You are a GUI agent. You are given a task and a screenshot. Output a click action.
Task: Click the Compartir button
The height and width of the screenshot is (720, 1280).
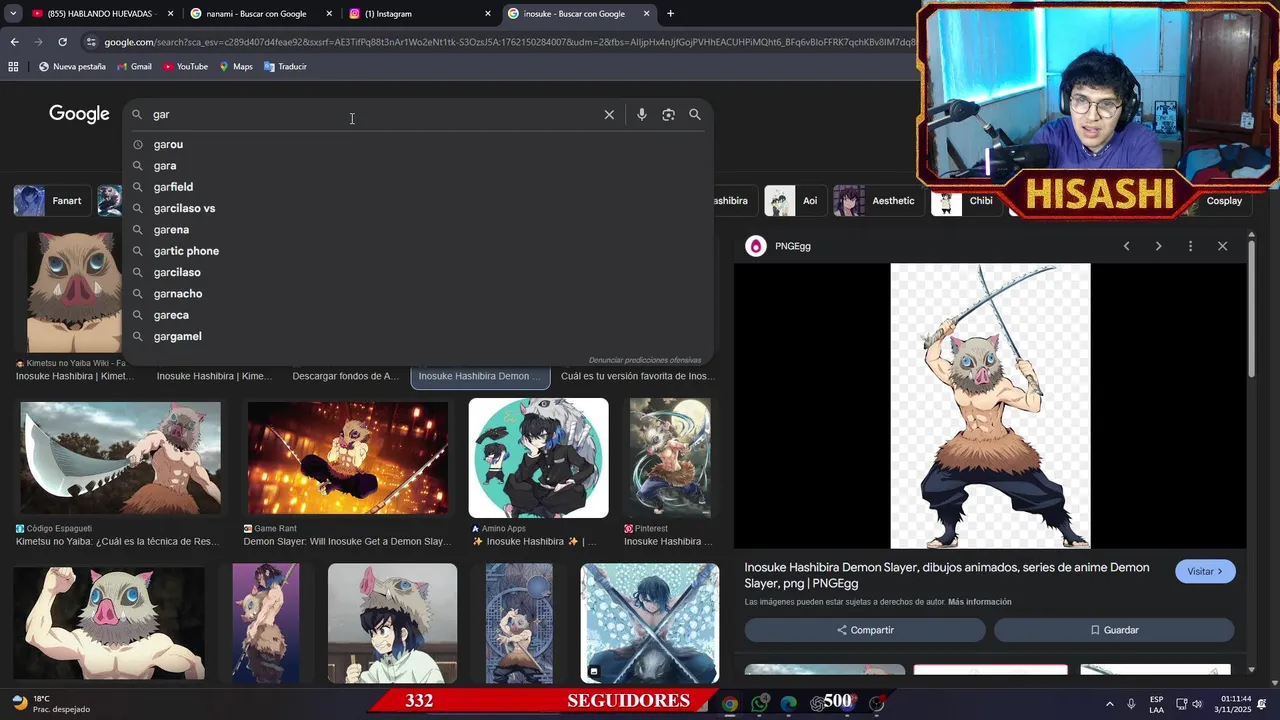[x=865, y=630]
